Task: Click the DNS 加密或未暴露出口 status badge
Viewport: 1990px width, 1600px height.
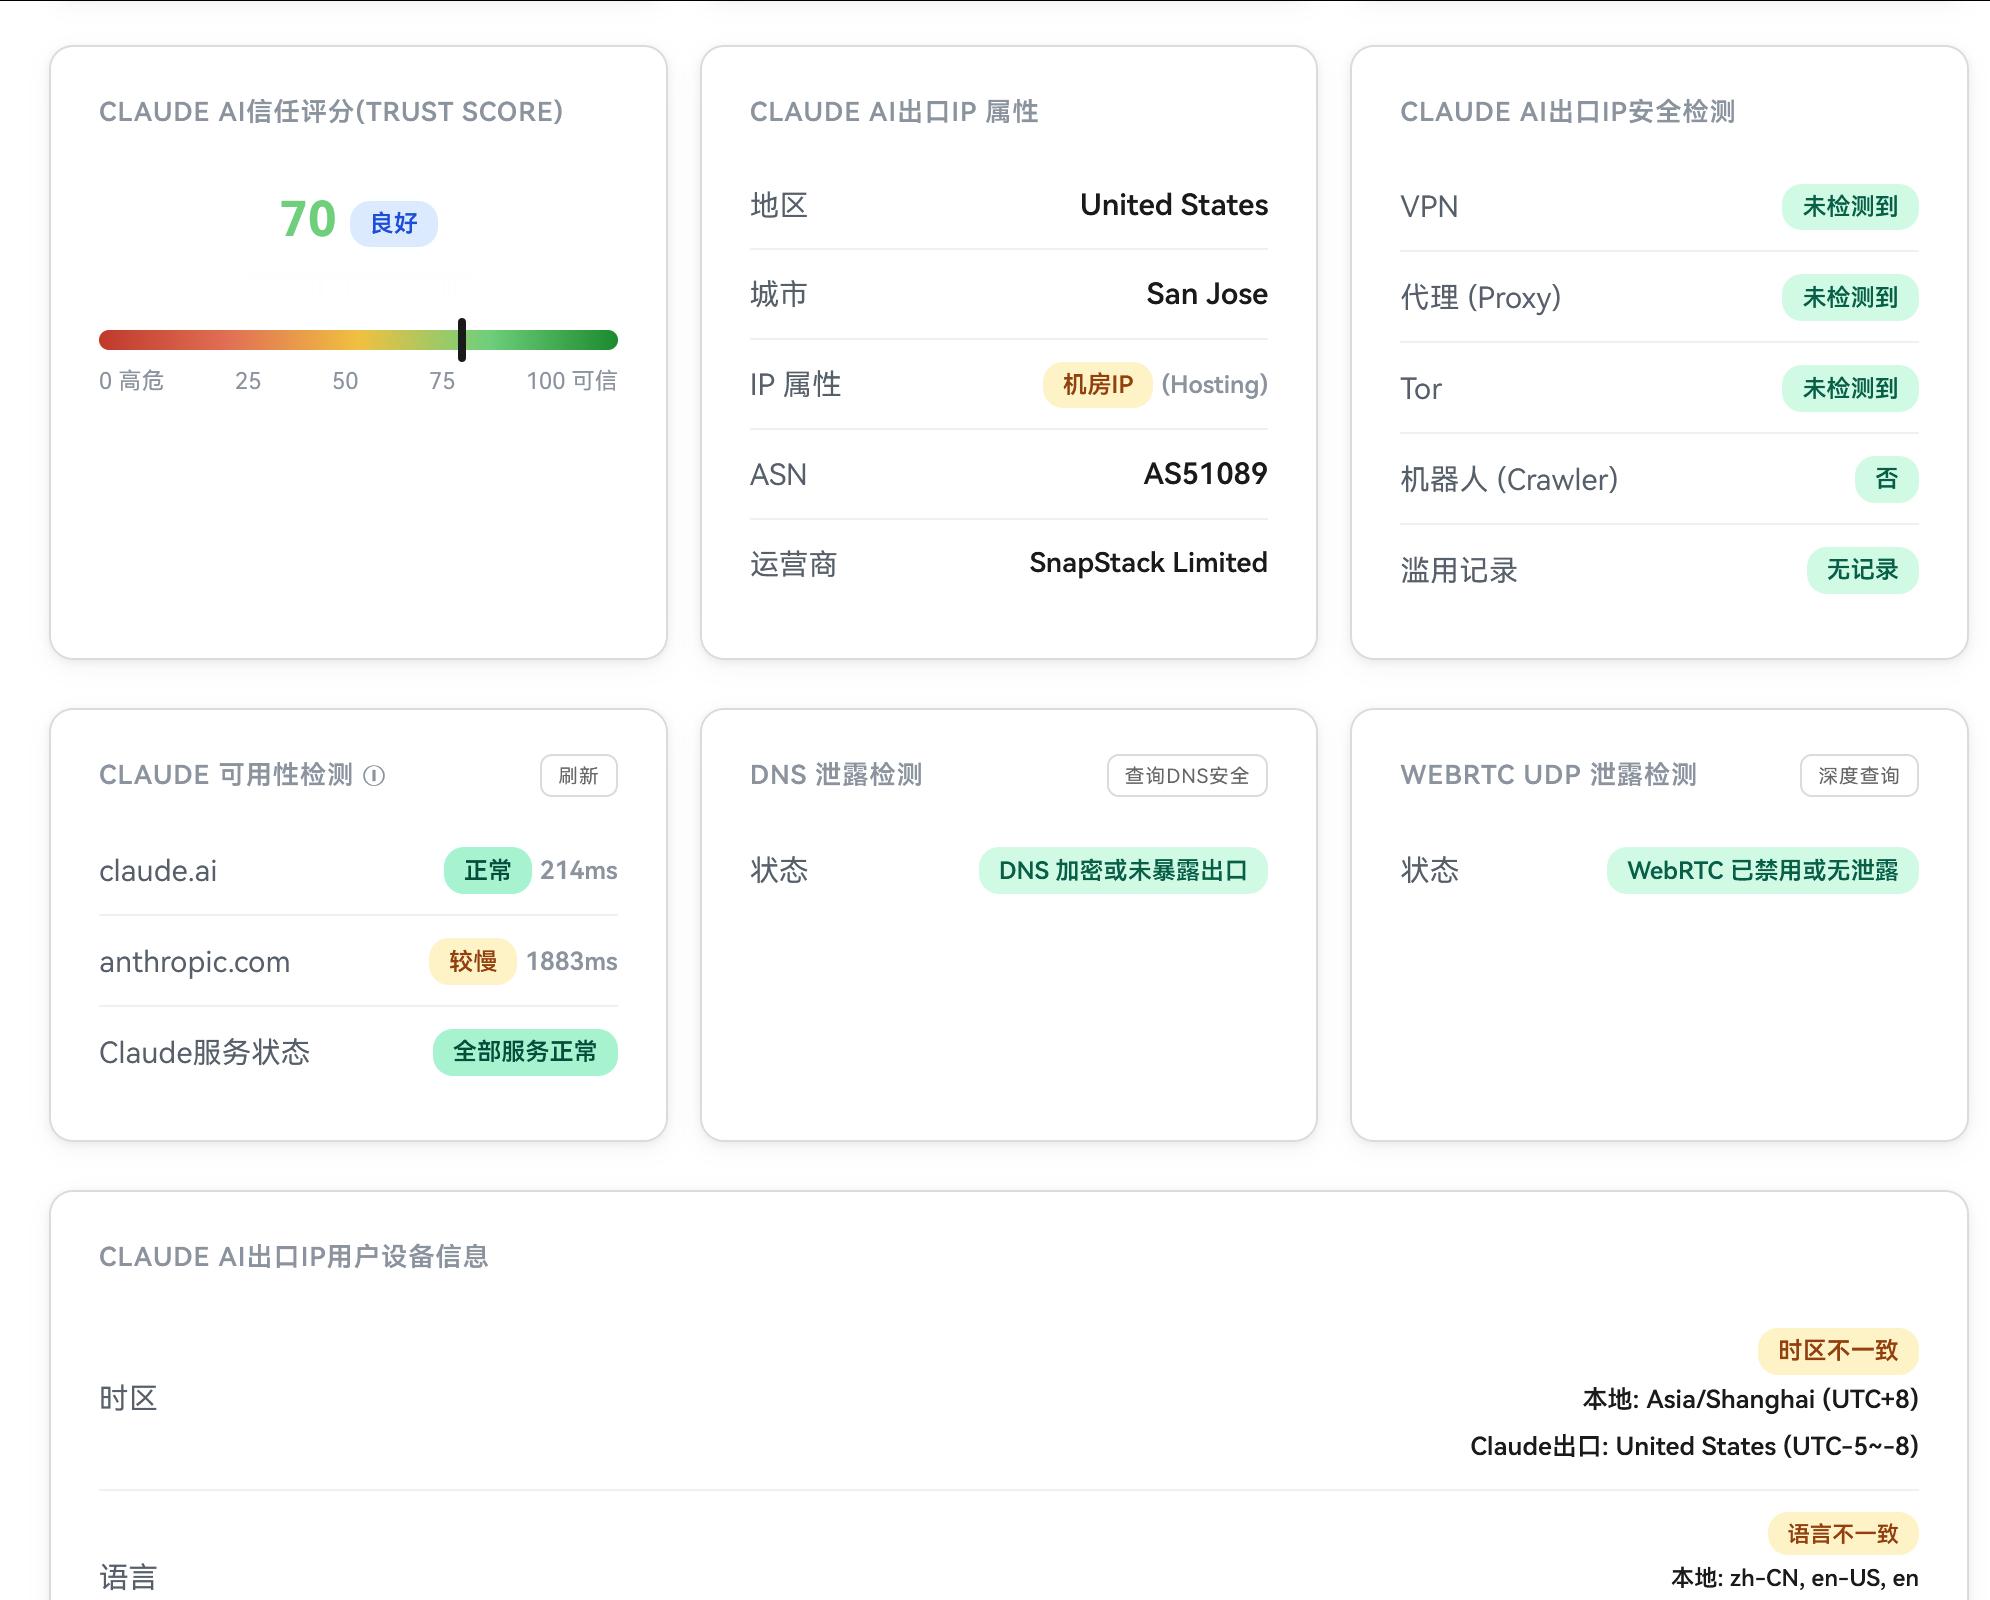Action: coord(1122,870)
